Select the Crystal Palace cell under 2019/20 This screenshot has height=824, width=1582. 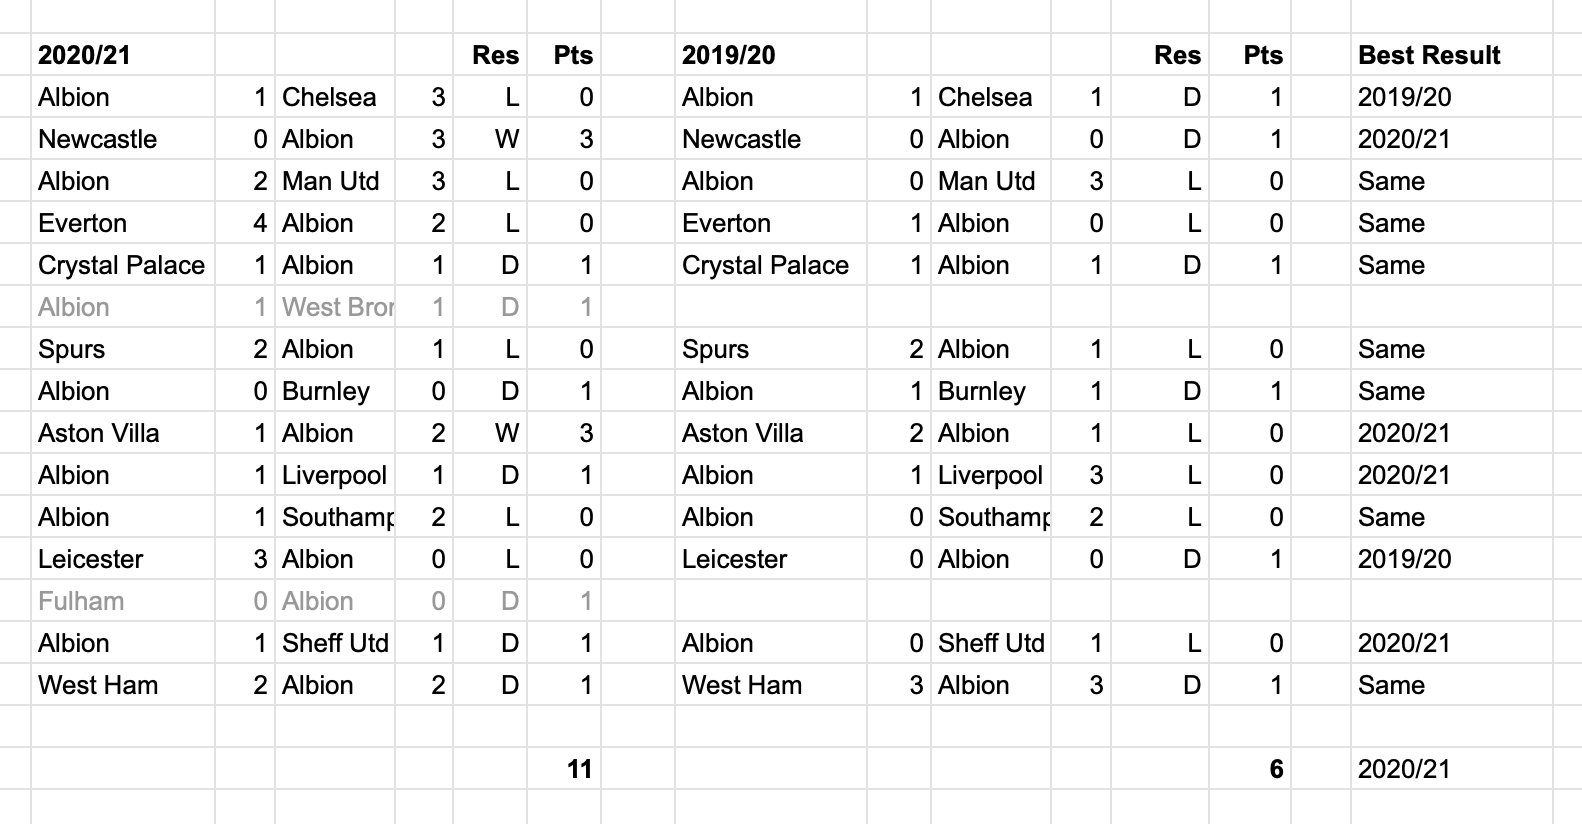point(771,265)
